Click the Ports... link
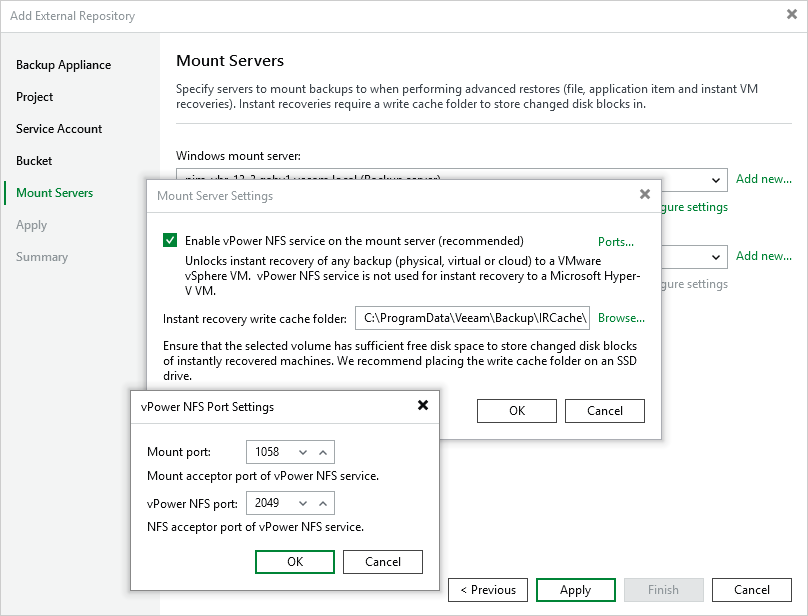This screenshot has width=808, height=616. tap(615, 242)
